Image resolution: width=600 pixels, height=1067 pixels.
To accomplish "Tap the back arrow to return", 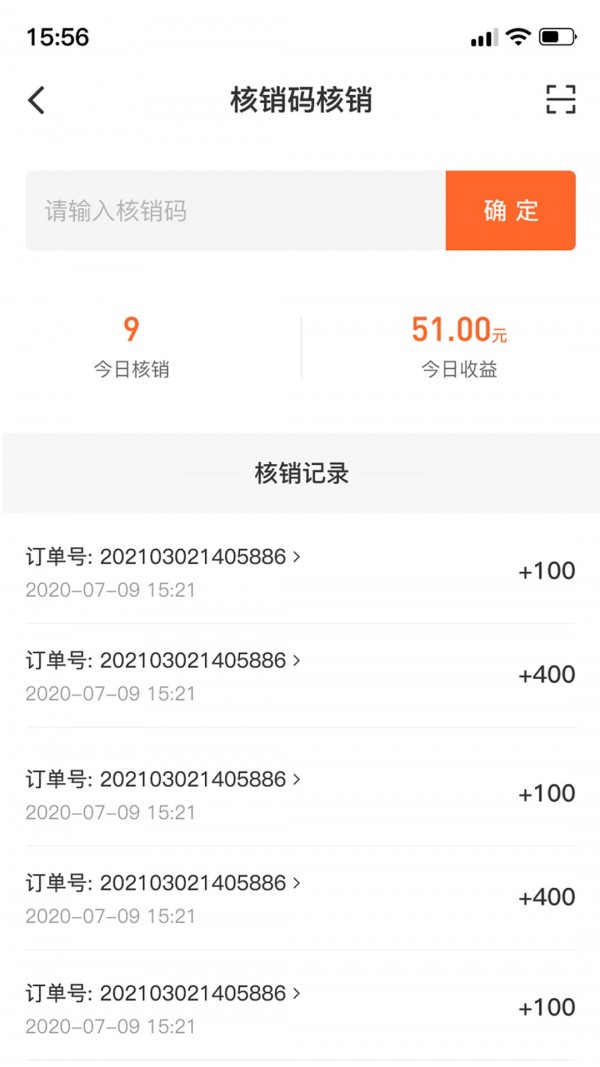I will pos(36,100).
